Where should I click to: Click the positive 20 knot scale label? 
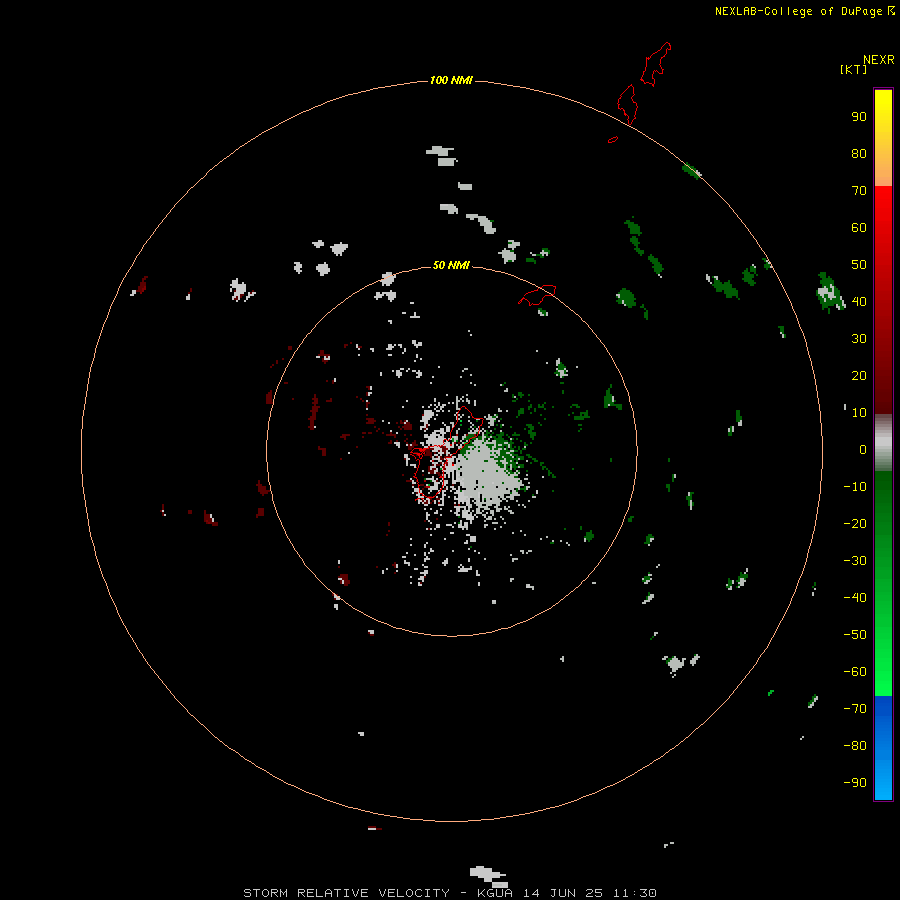[859, 375]
